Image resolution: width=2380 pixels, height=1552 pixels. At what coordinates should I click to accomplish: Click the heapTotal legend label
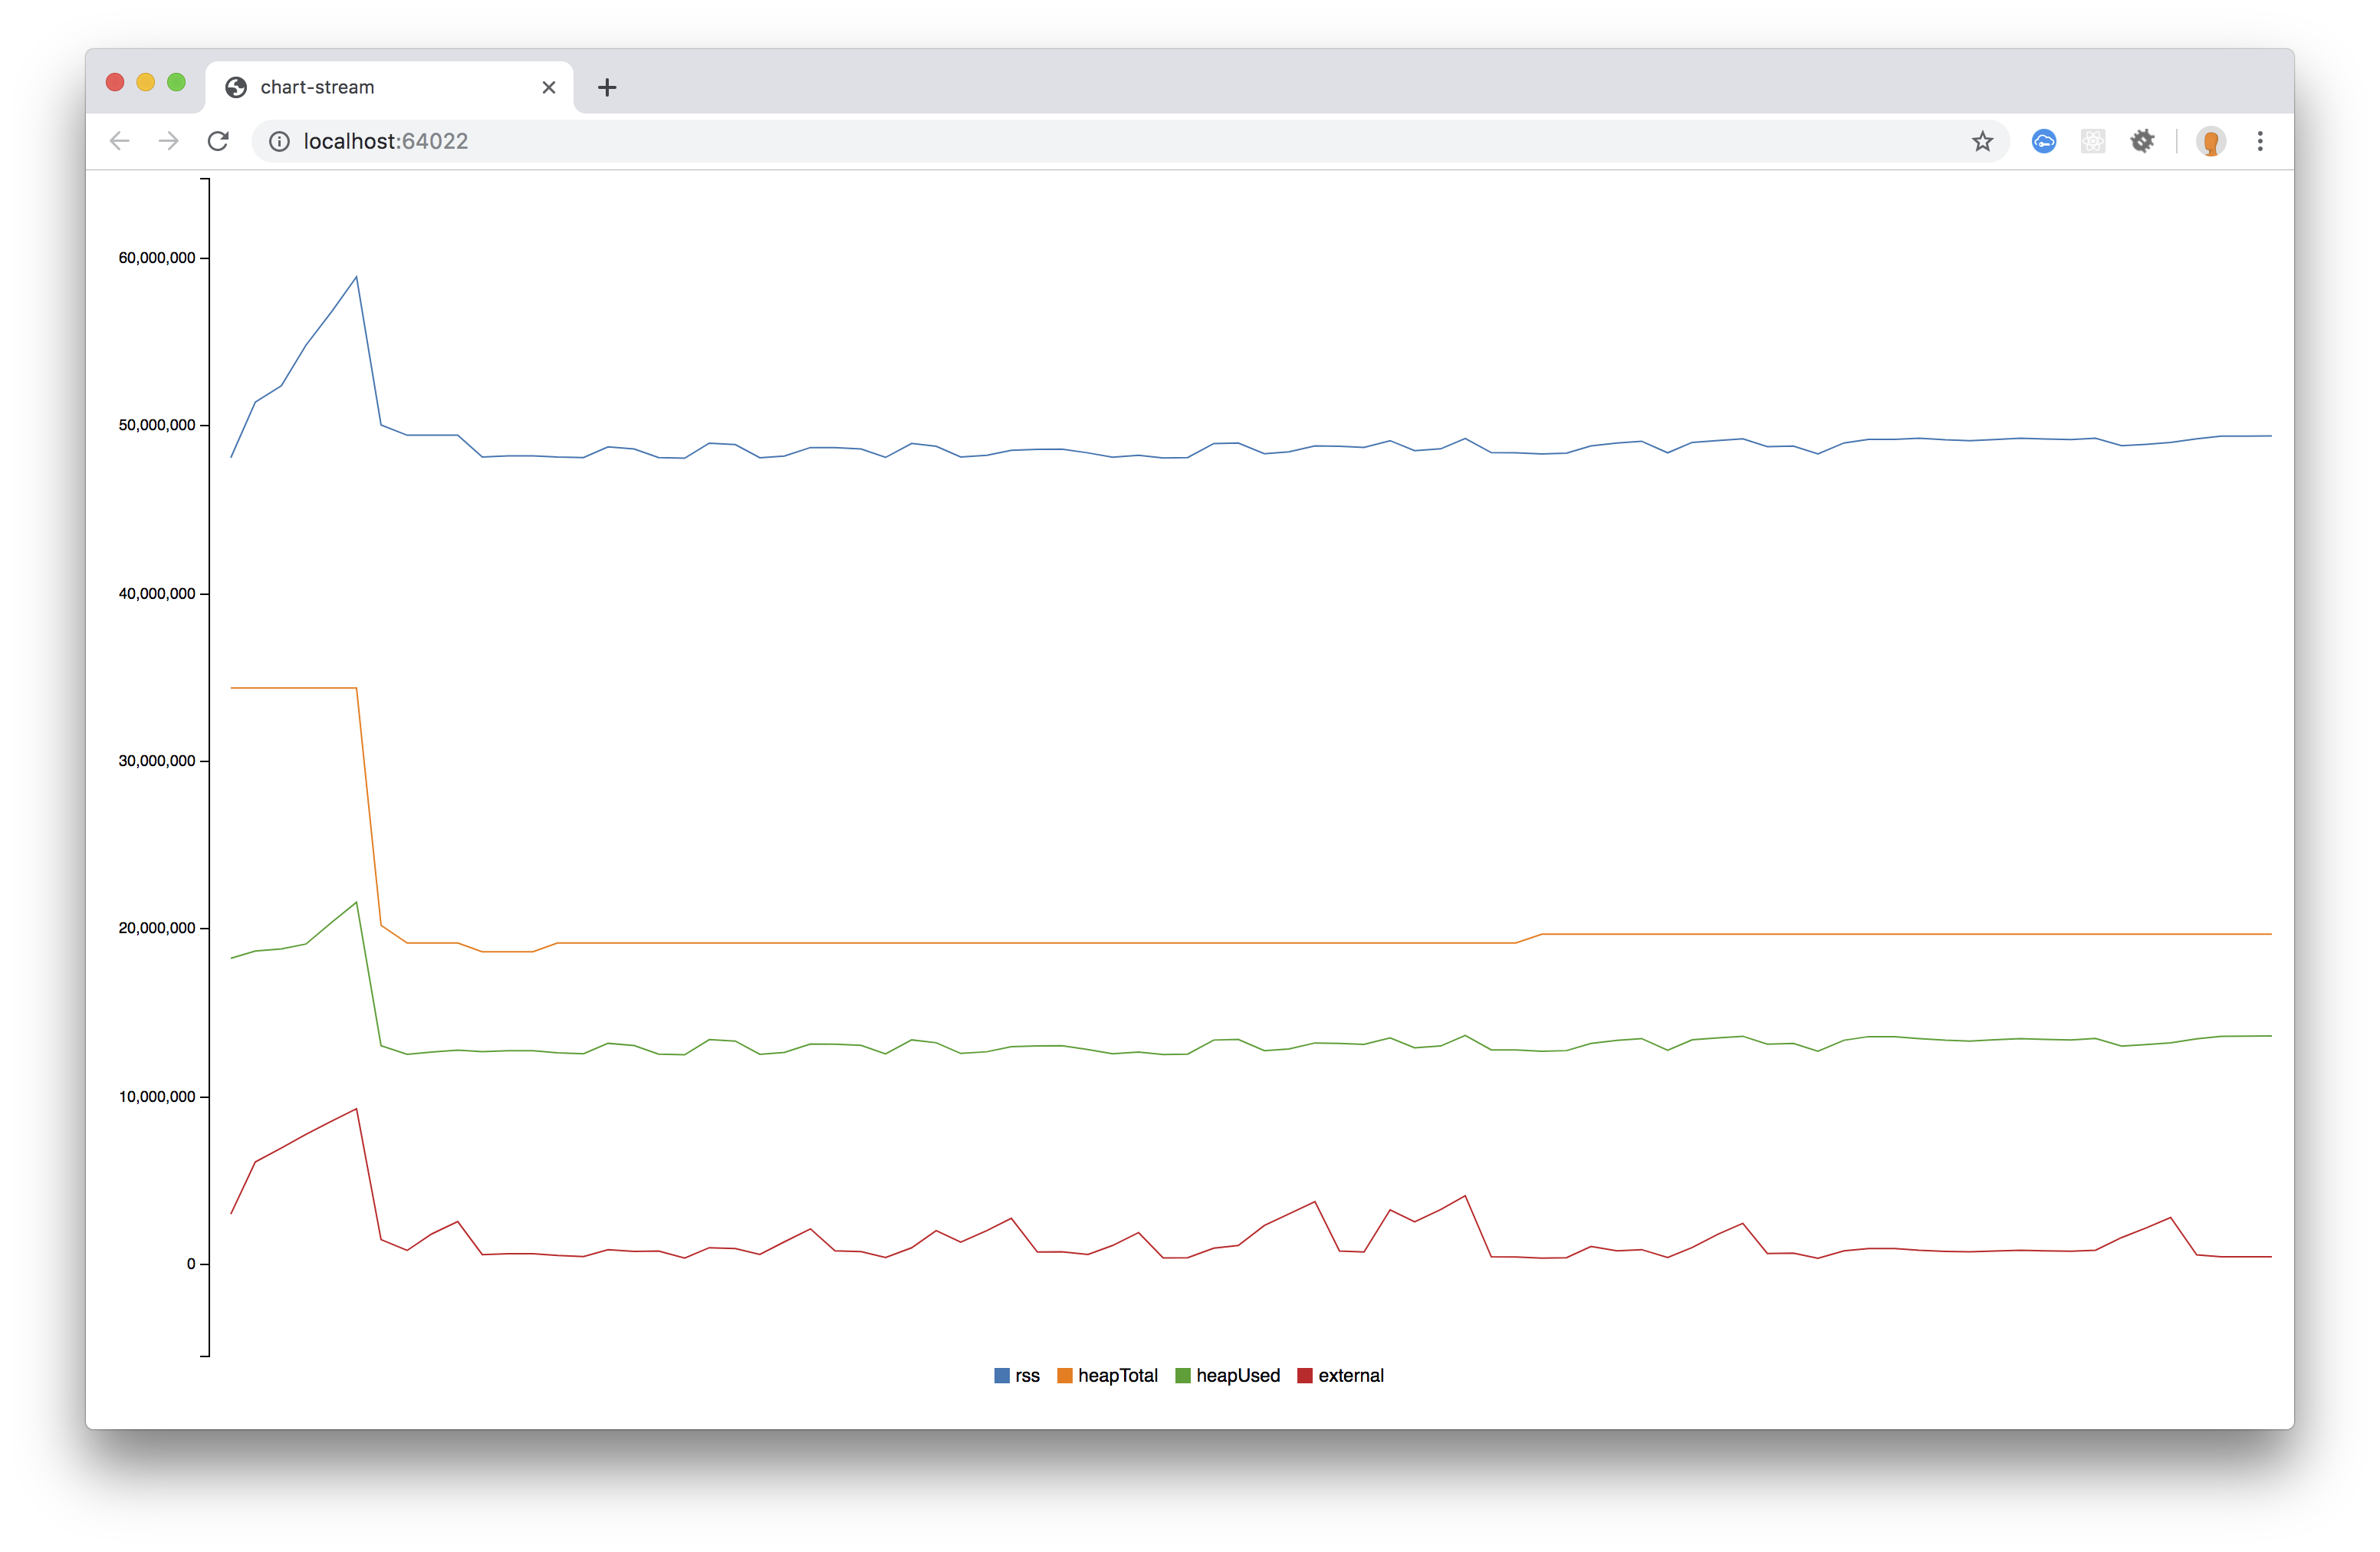point(1118,1375)
